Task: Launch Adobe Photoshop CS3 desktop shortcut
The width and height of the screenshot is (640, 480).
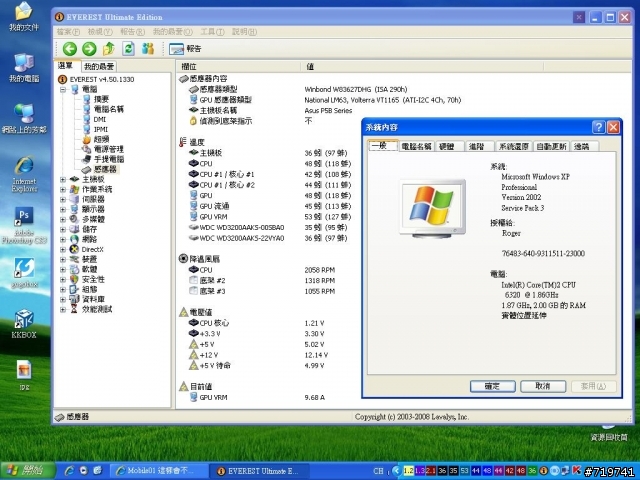Action: tap(24, 226)
